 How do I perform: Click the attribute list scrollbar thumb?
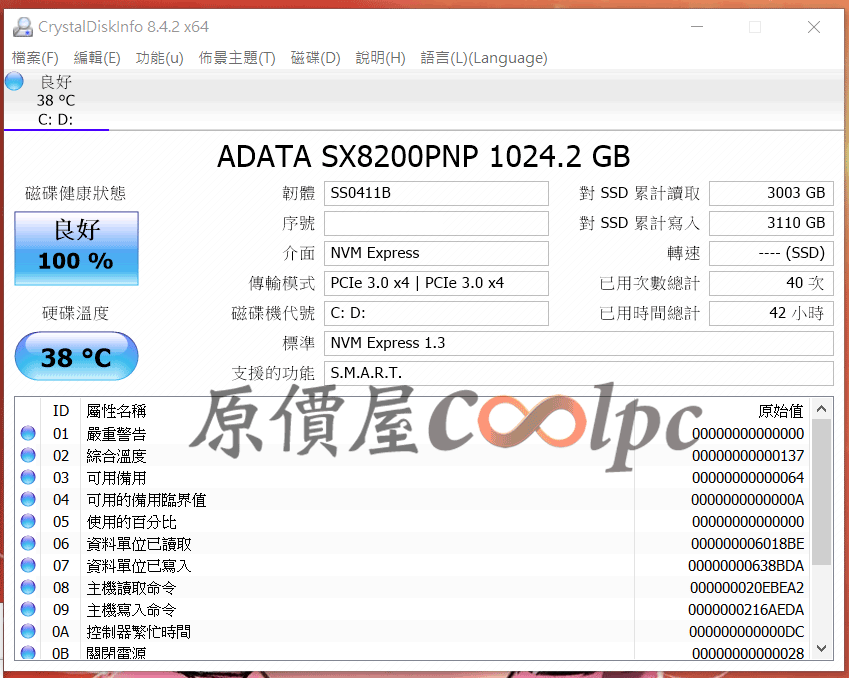coord(821,492)
